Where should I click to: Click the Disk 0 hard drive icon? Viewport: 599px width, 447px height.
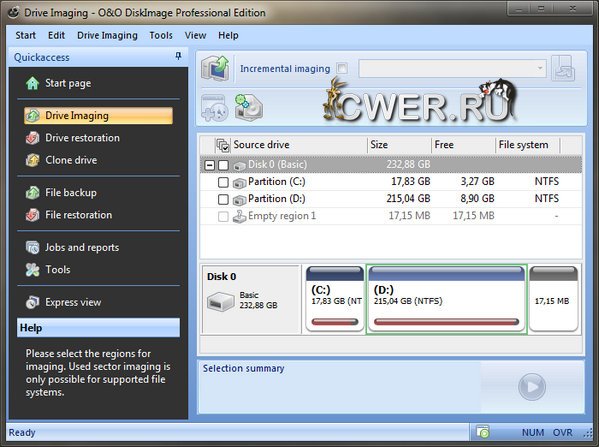pyautogui.click(x=220, y=301)
